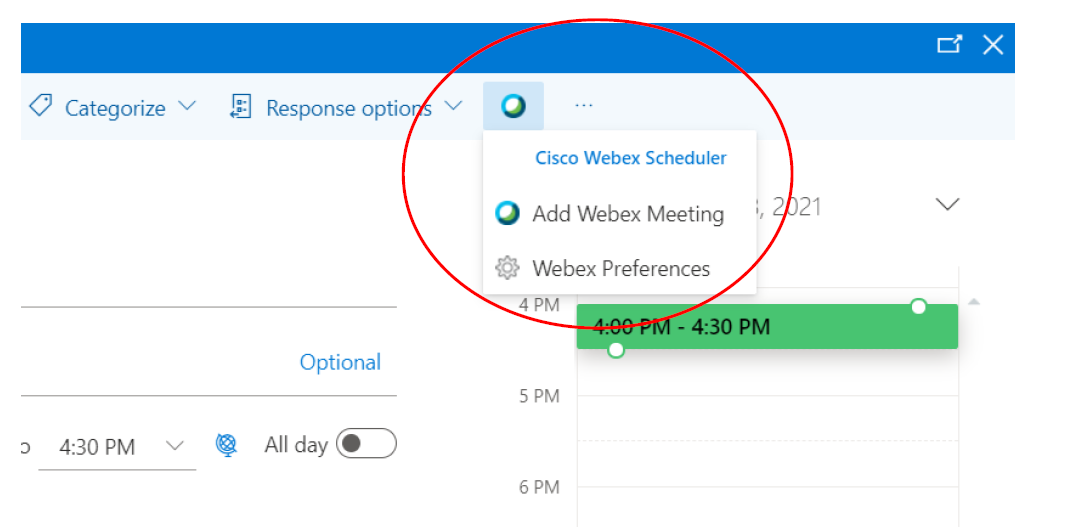
Task: Toggle the All day switch
Action: 366,444
